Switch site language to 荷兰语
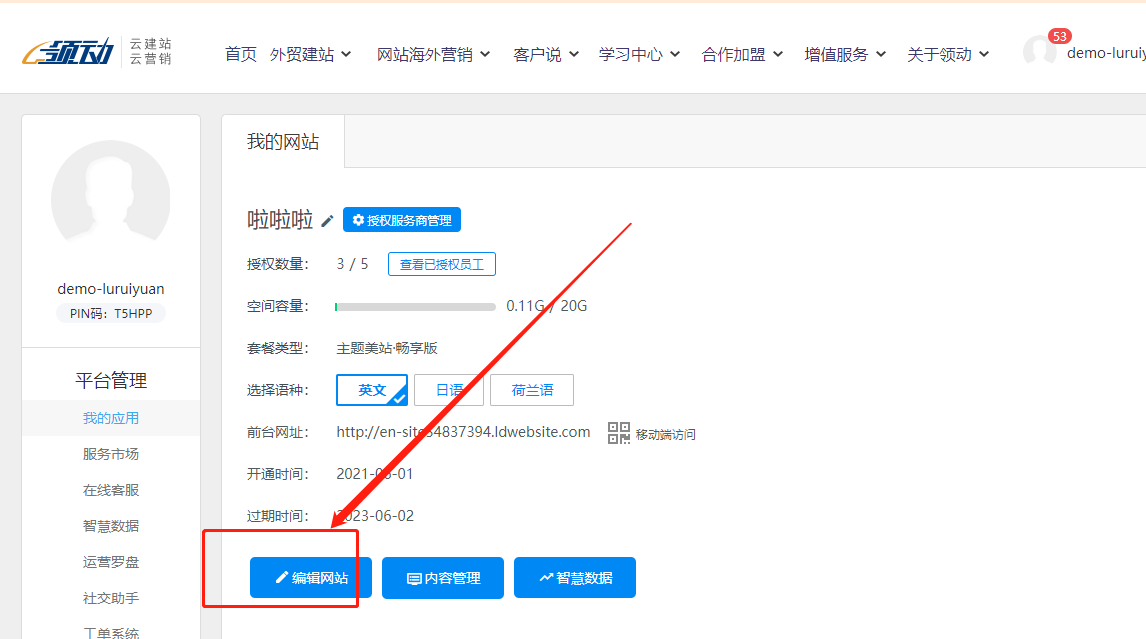Viewport: 1146px width, 639px height. [532, 390]
